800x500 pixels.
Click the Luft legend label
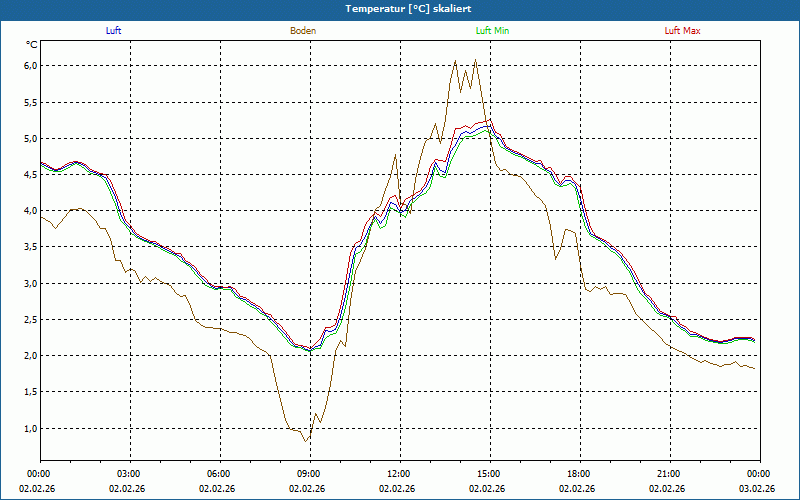113,30
